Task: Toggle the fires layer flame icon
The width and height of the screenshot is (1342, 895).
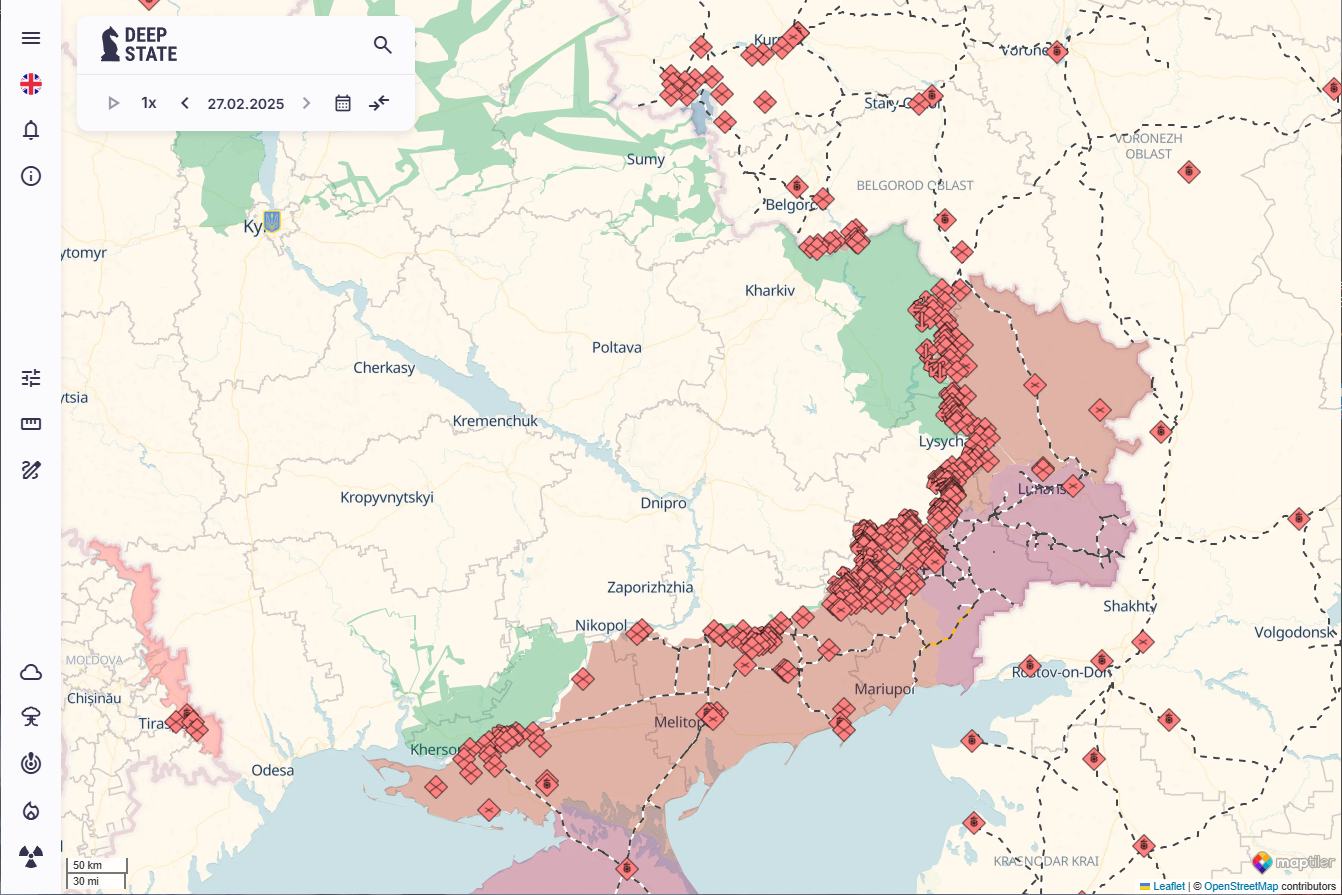Action: pos(31,810)
